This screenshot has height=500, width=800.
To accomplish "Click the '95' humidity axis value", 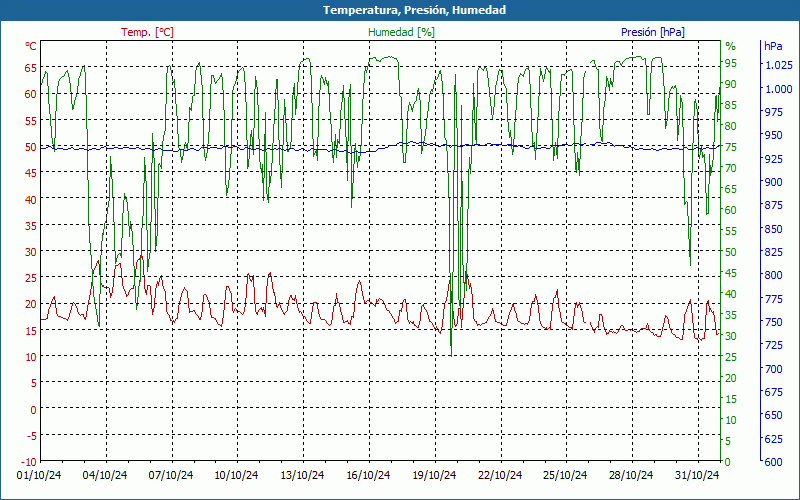I will coord(731,63).
